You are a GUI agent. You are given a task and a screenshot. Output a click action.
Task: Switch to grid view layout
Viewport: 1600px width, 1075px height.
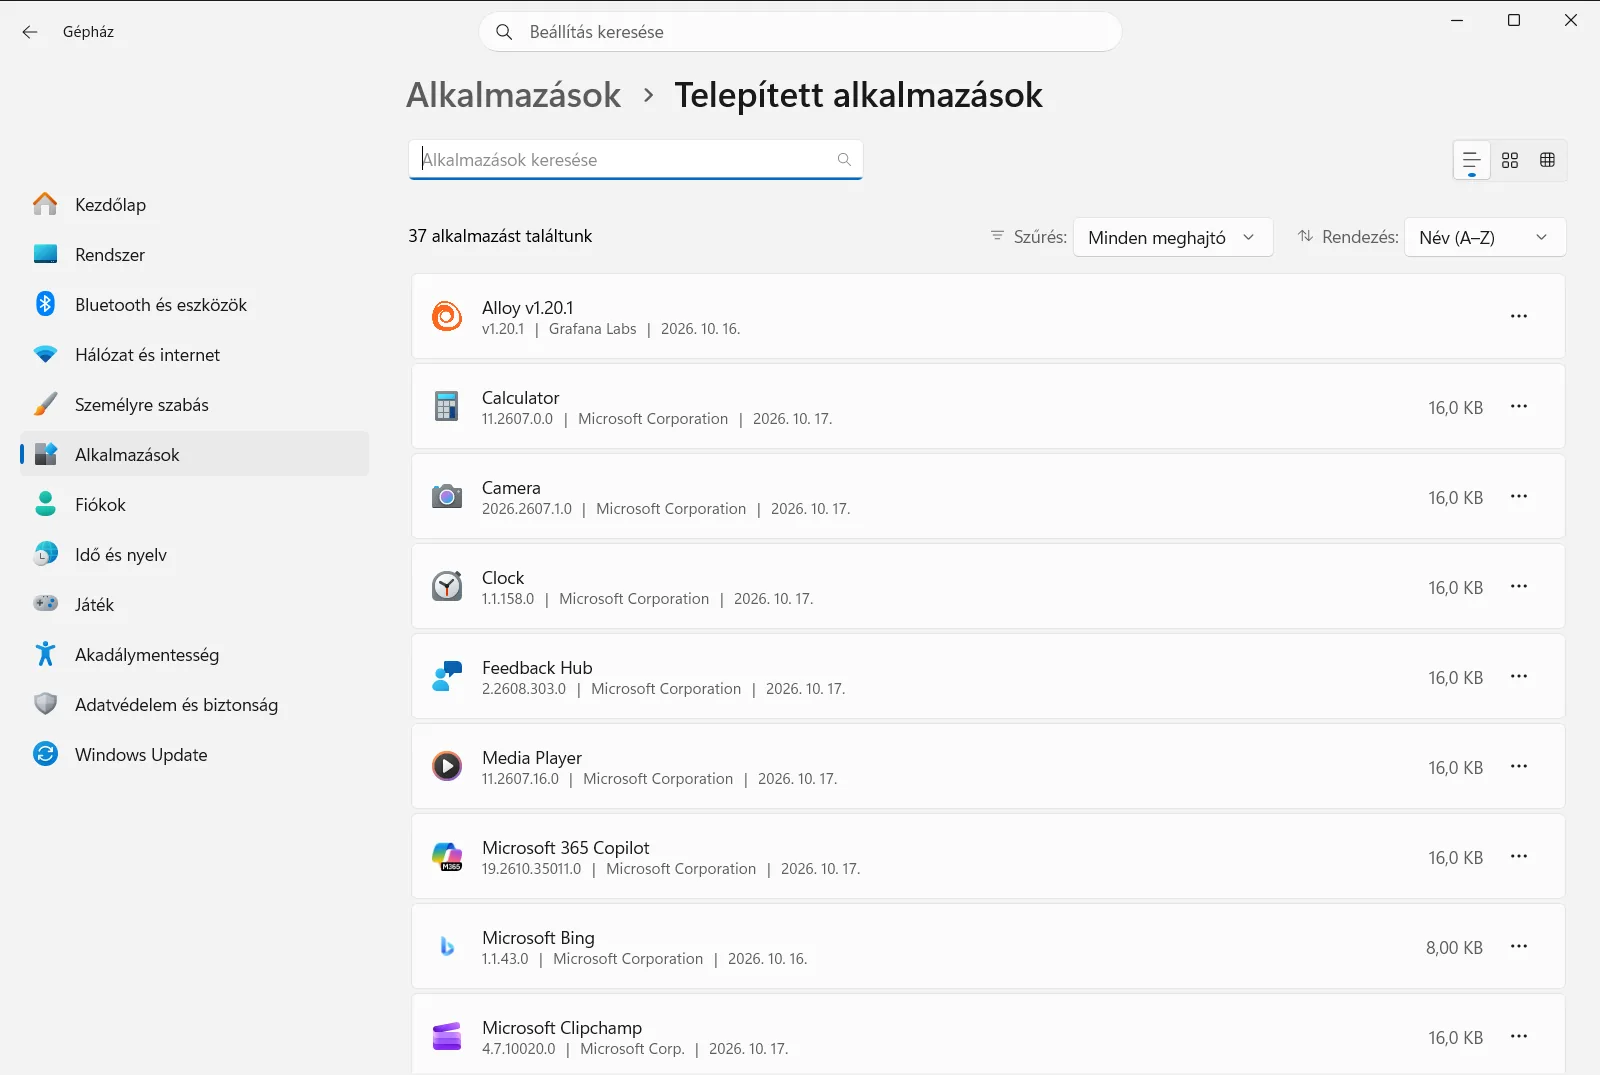point(1510,160)
